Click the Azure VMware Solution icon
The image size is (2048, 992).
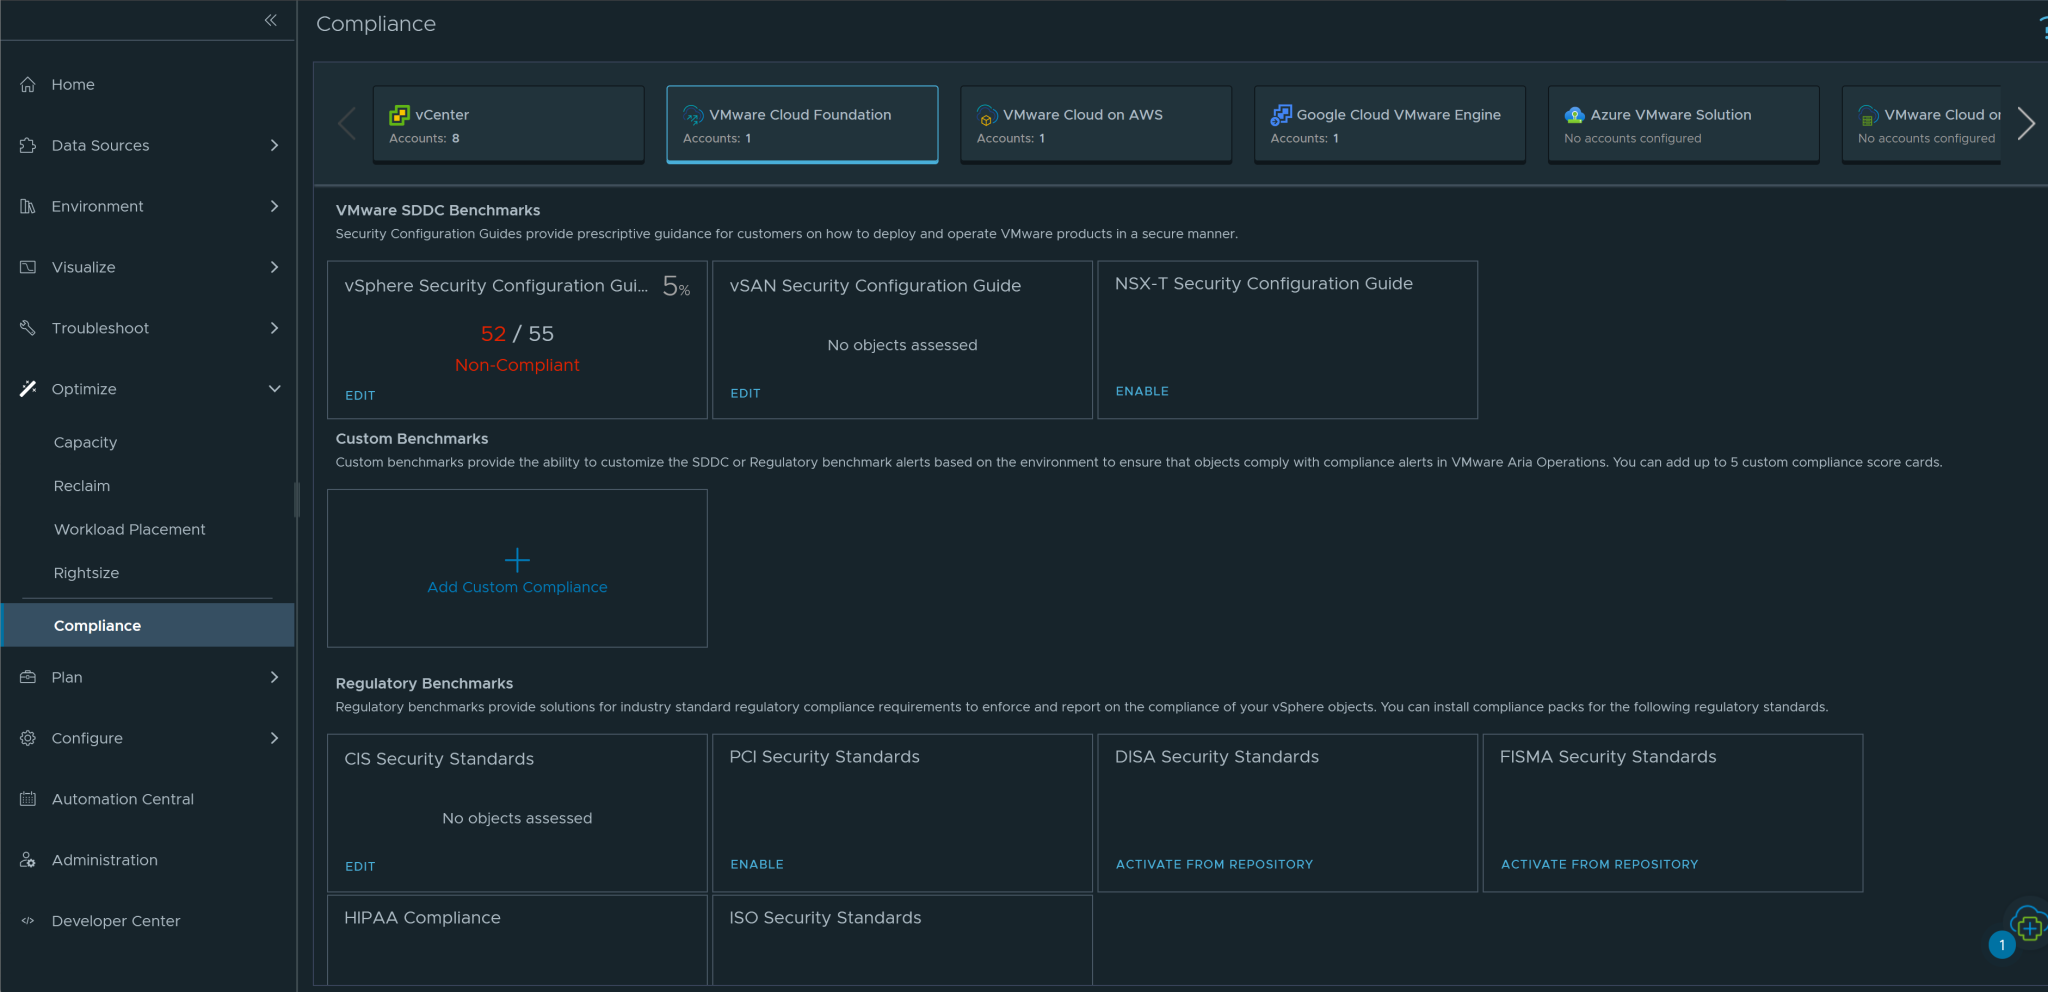click(x=1574, y=115)
